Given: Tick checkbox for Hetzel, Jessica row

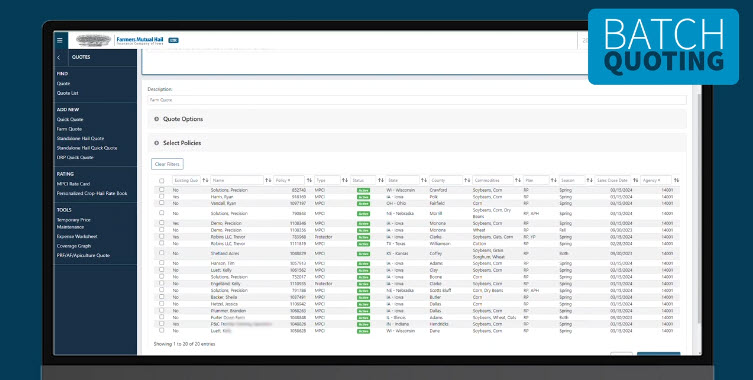Looking at the screenshot, I should click(x=162, y=303).
